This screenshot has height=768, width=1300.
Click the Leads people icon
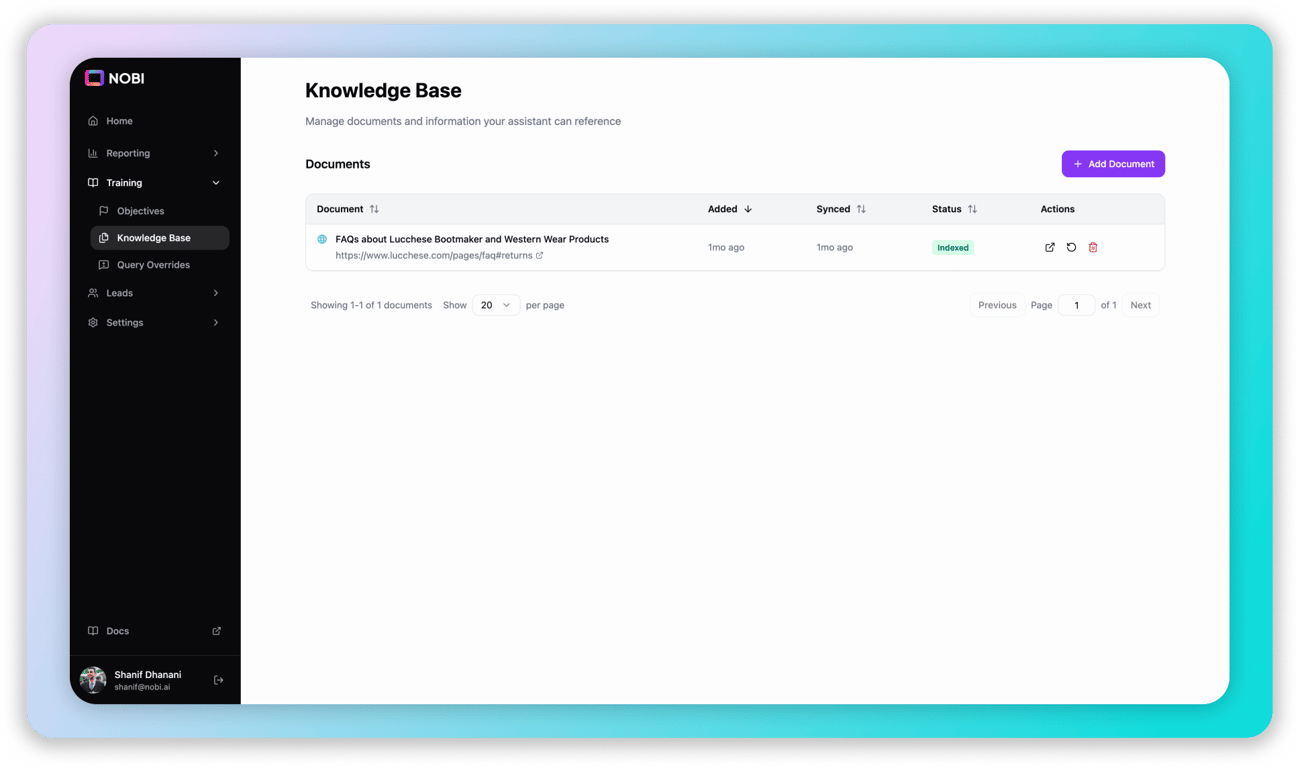click(93, 293)
